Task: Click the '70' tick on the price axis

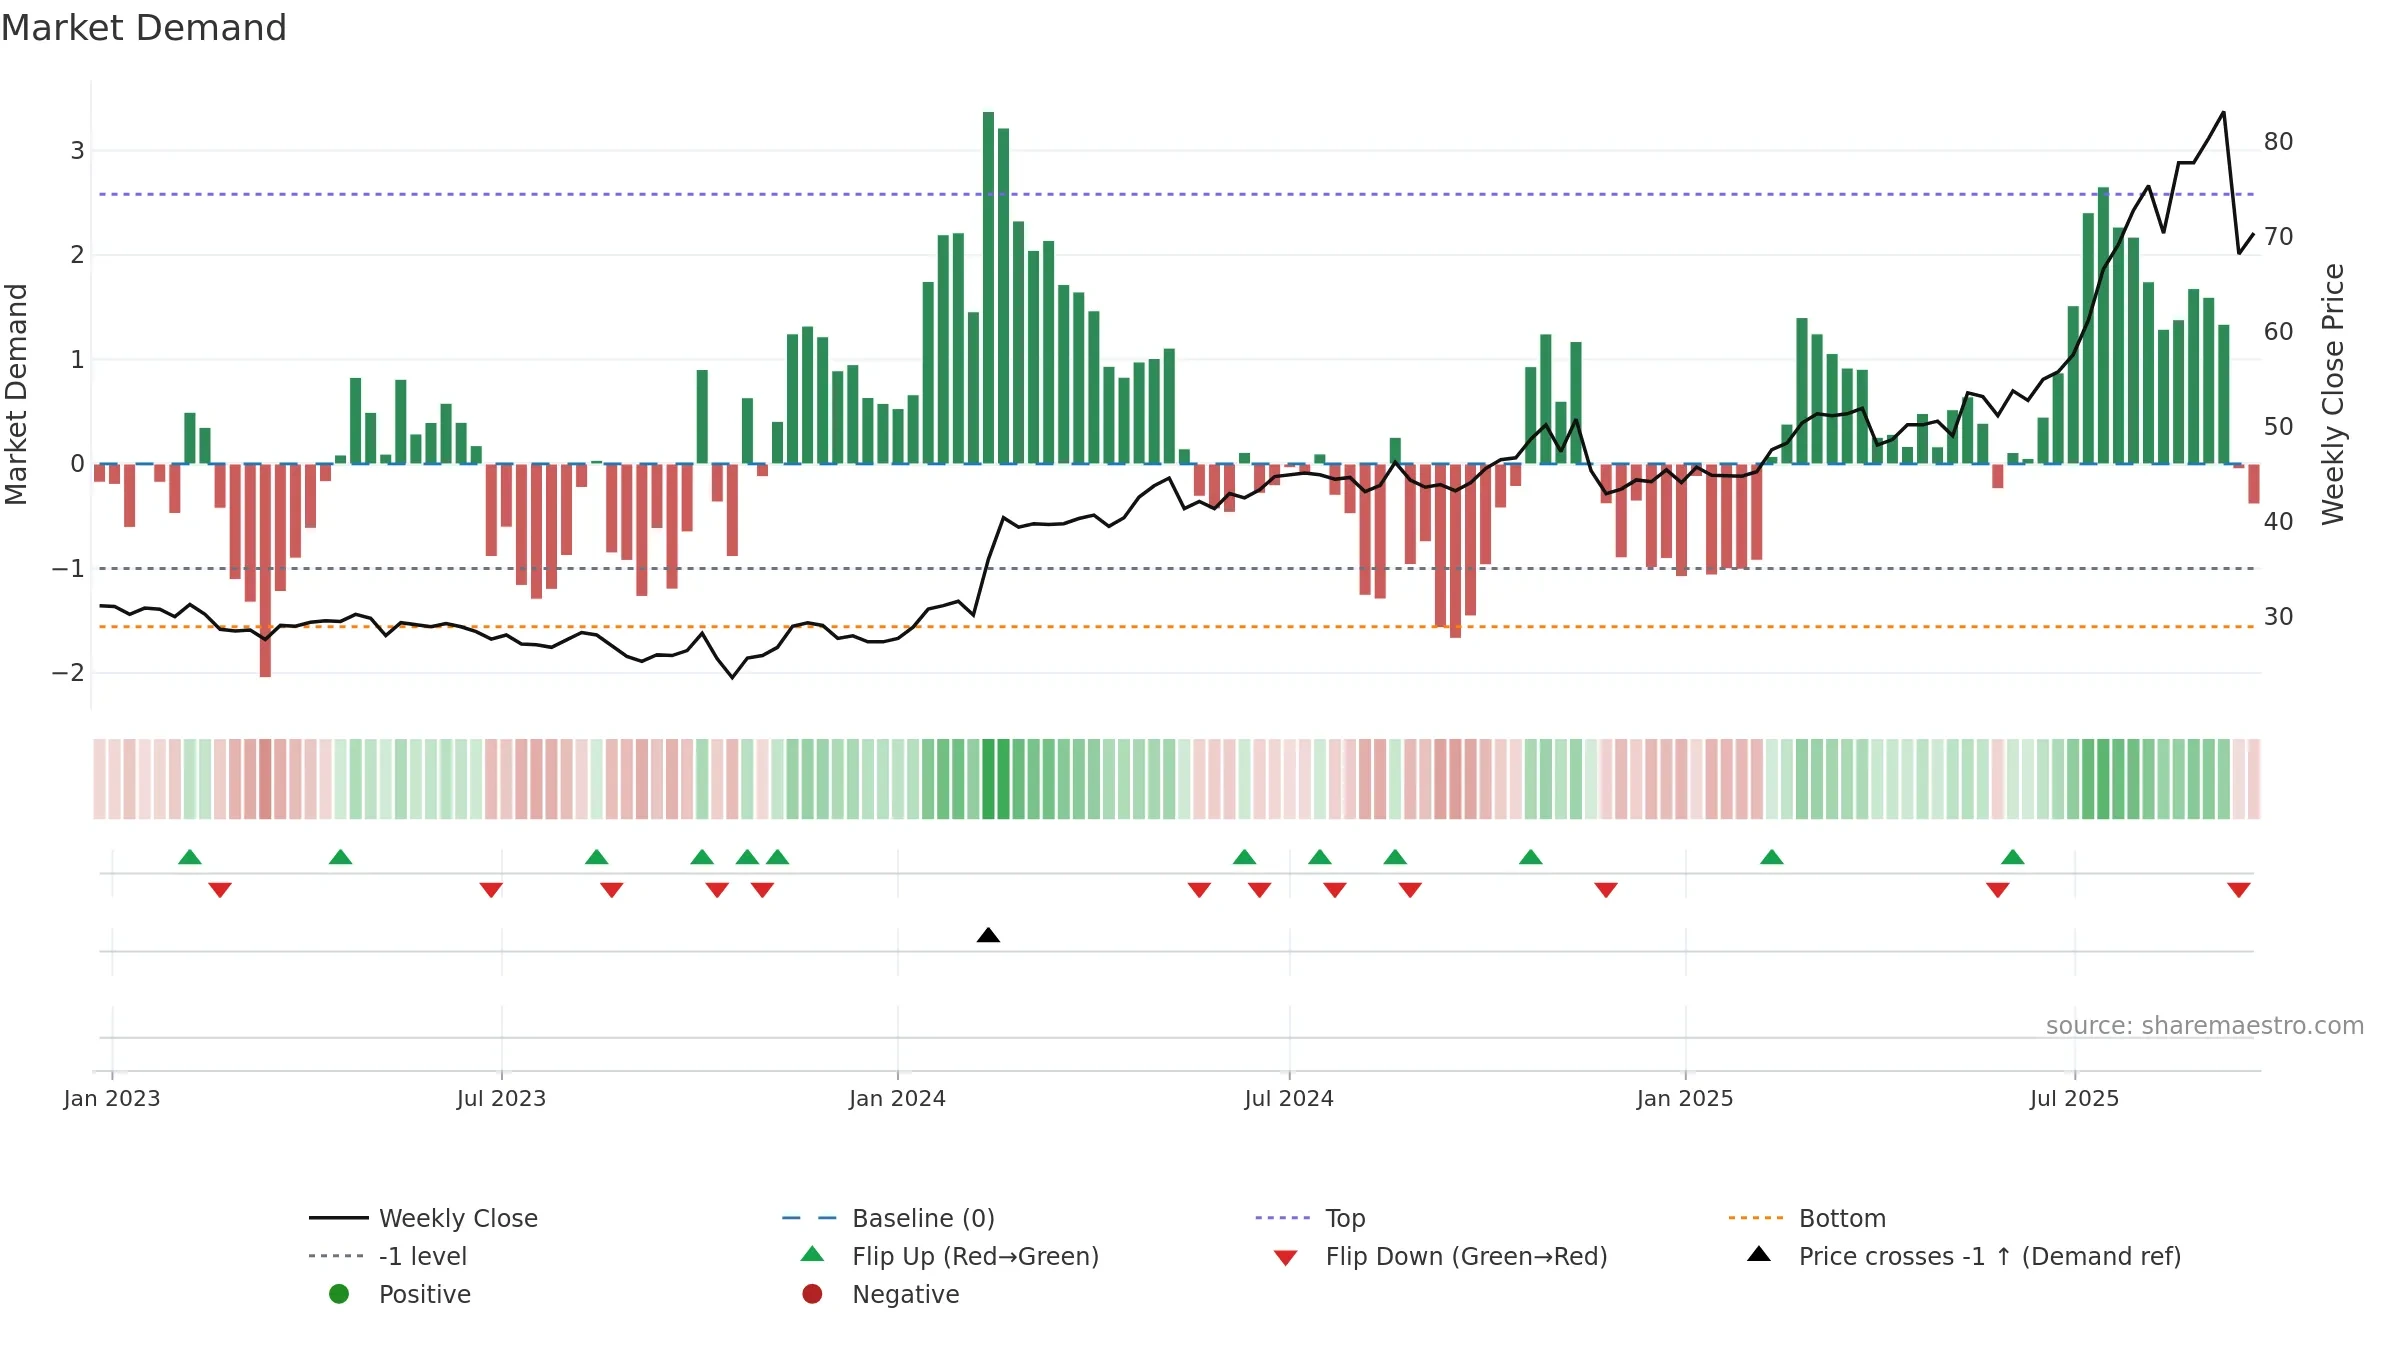Action: point(2278,236)
